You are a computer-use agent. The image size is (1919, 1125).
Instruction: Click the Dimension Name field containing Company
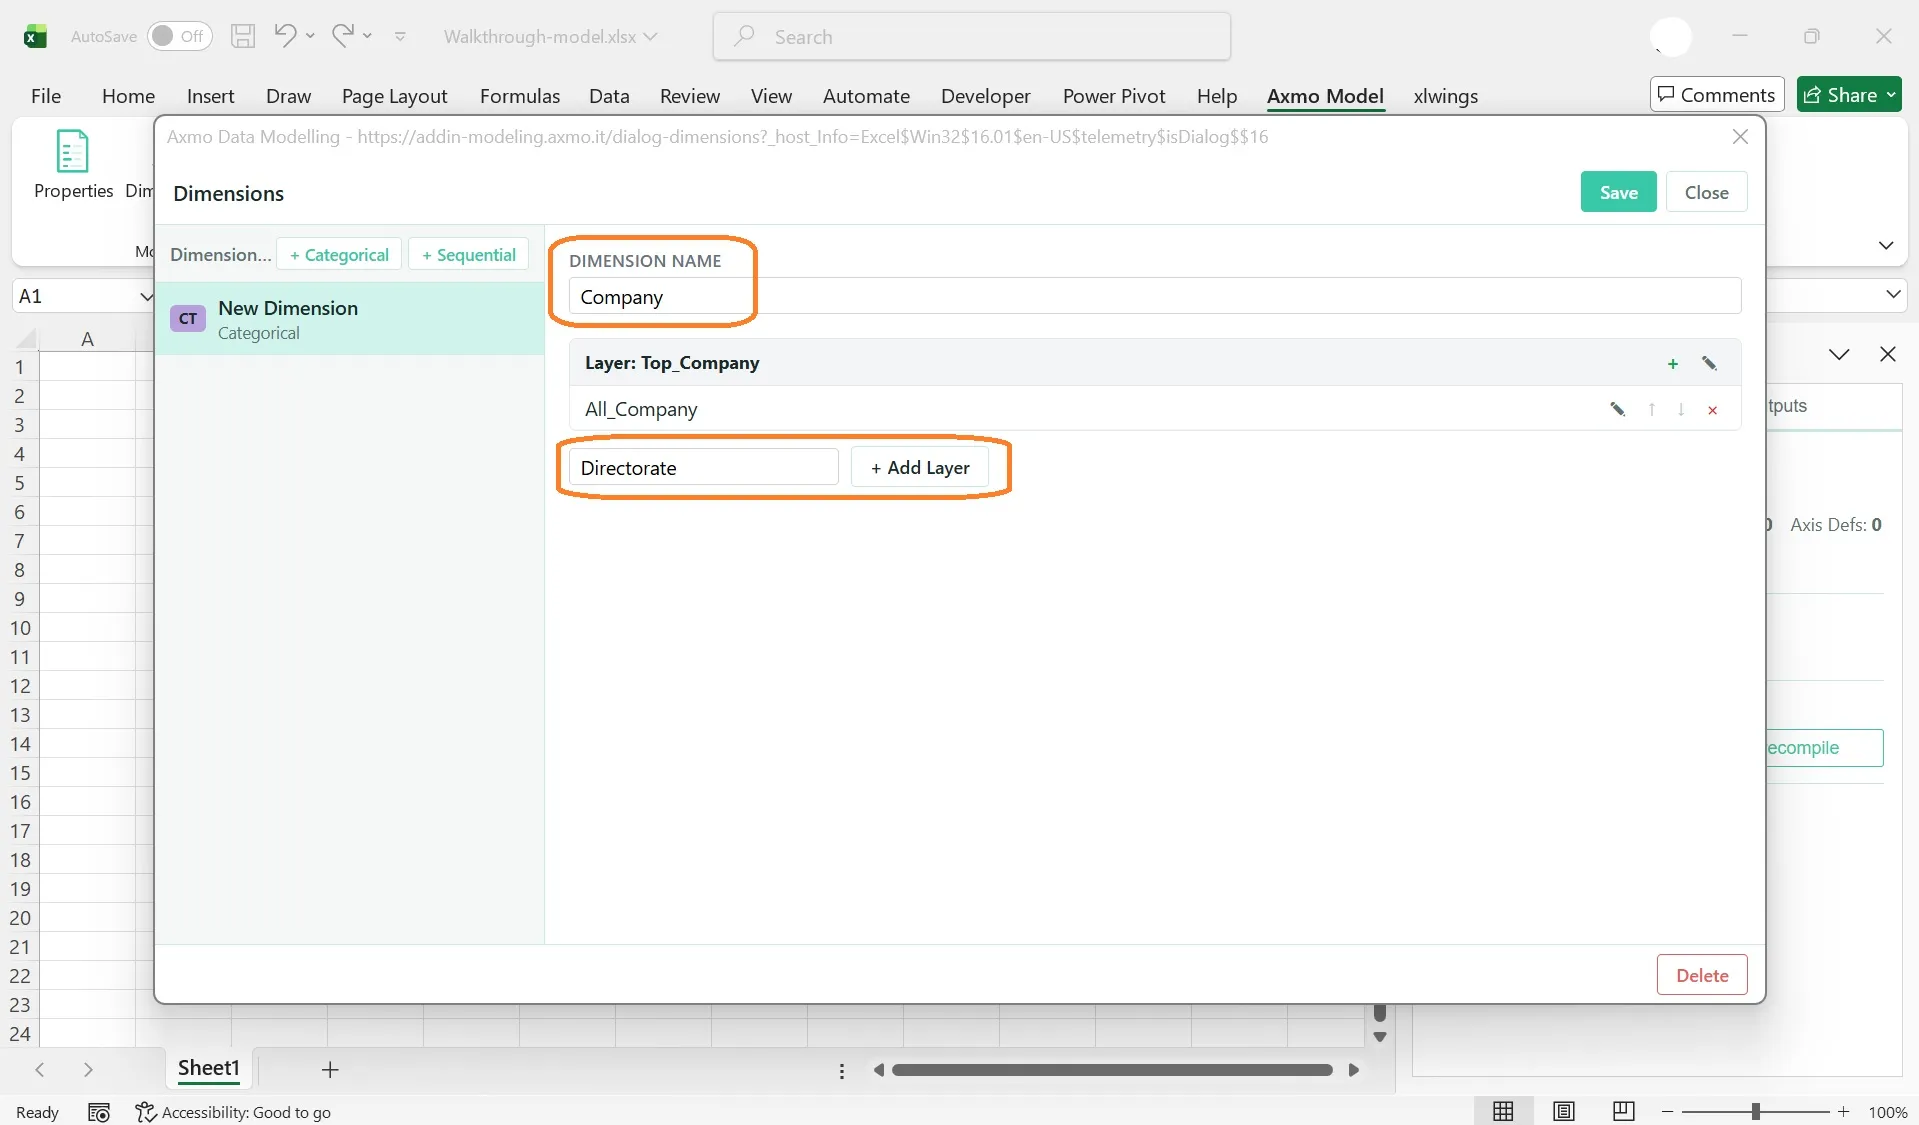click(x=1155, y=296)
